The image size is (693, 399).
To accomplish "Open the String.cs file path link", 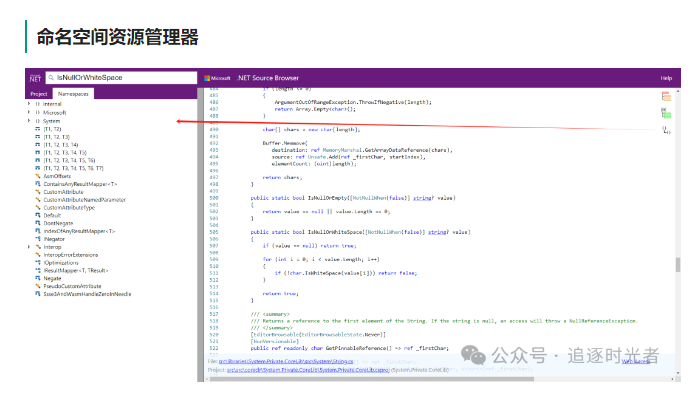I will point(286,361).
